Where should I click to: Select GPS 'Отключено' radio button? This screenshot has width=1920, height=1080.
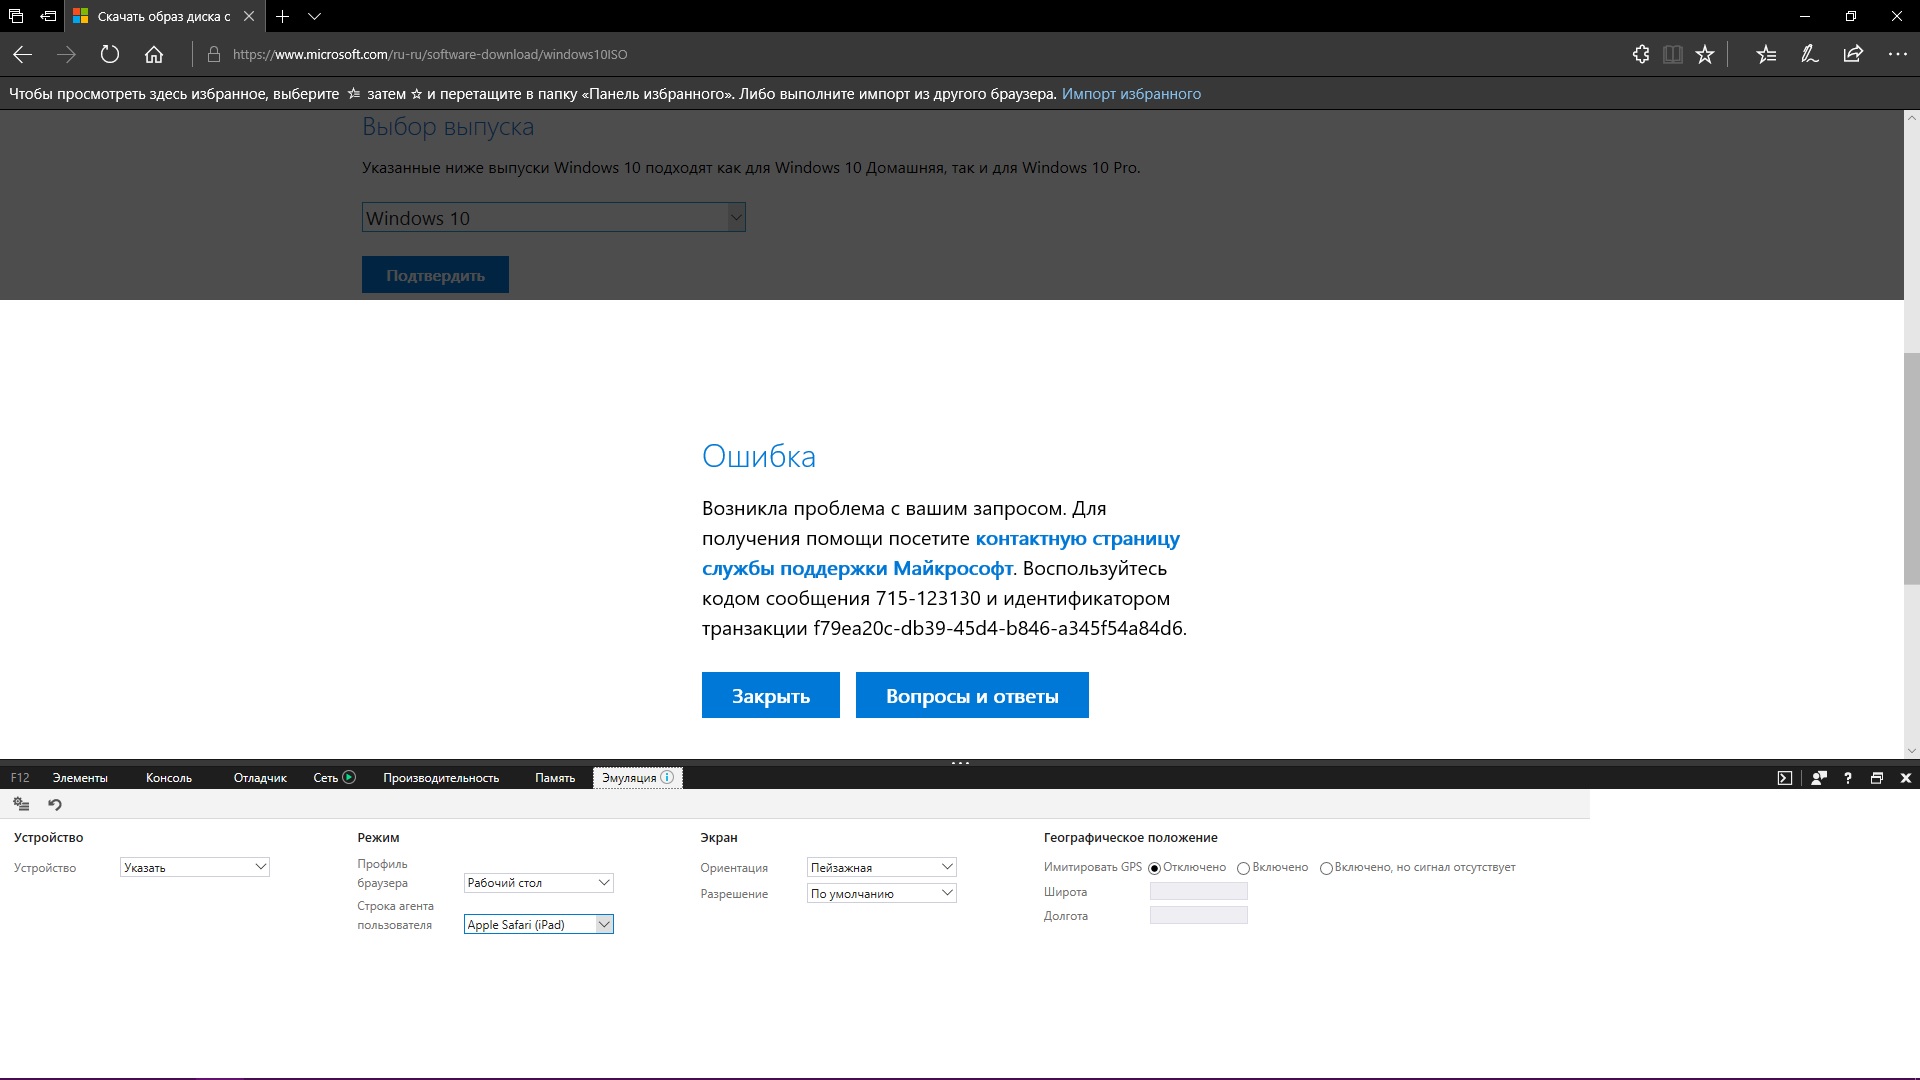tap(1155, 868)
